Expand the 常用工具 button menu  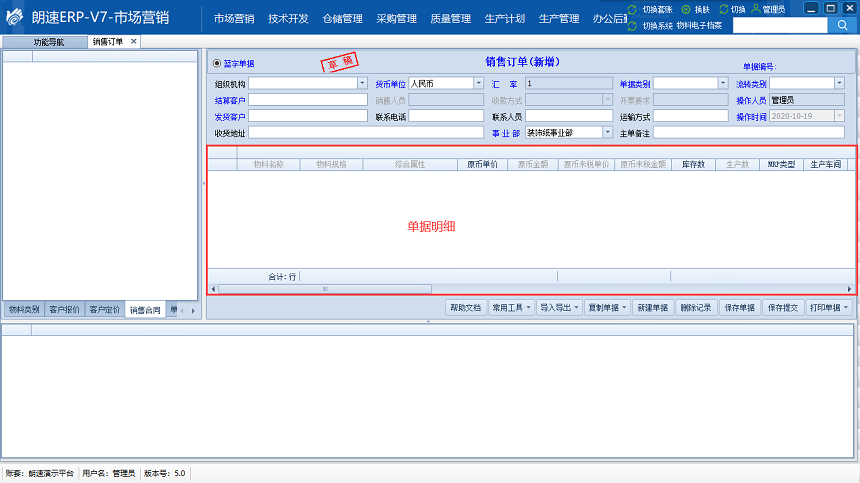click(x=528, y=308)
